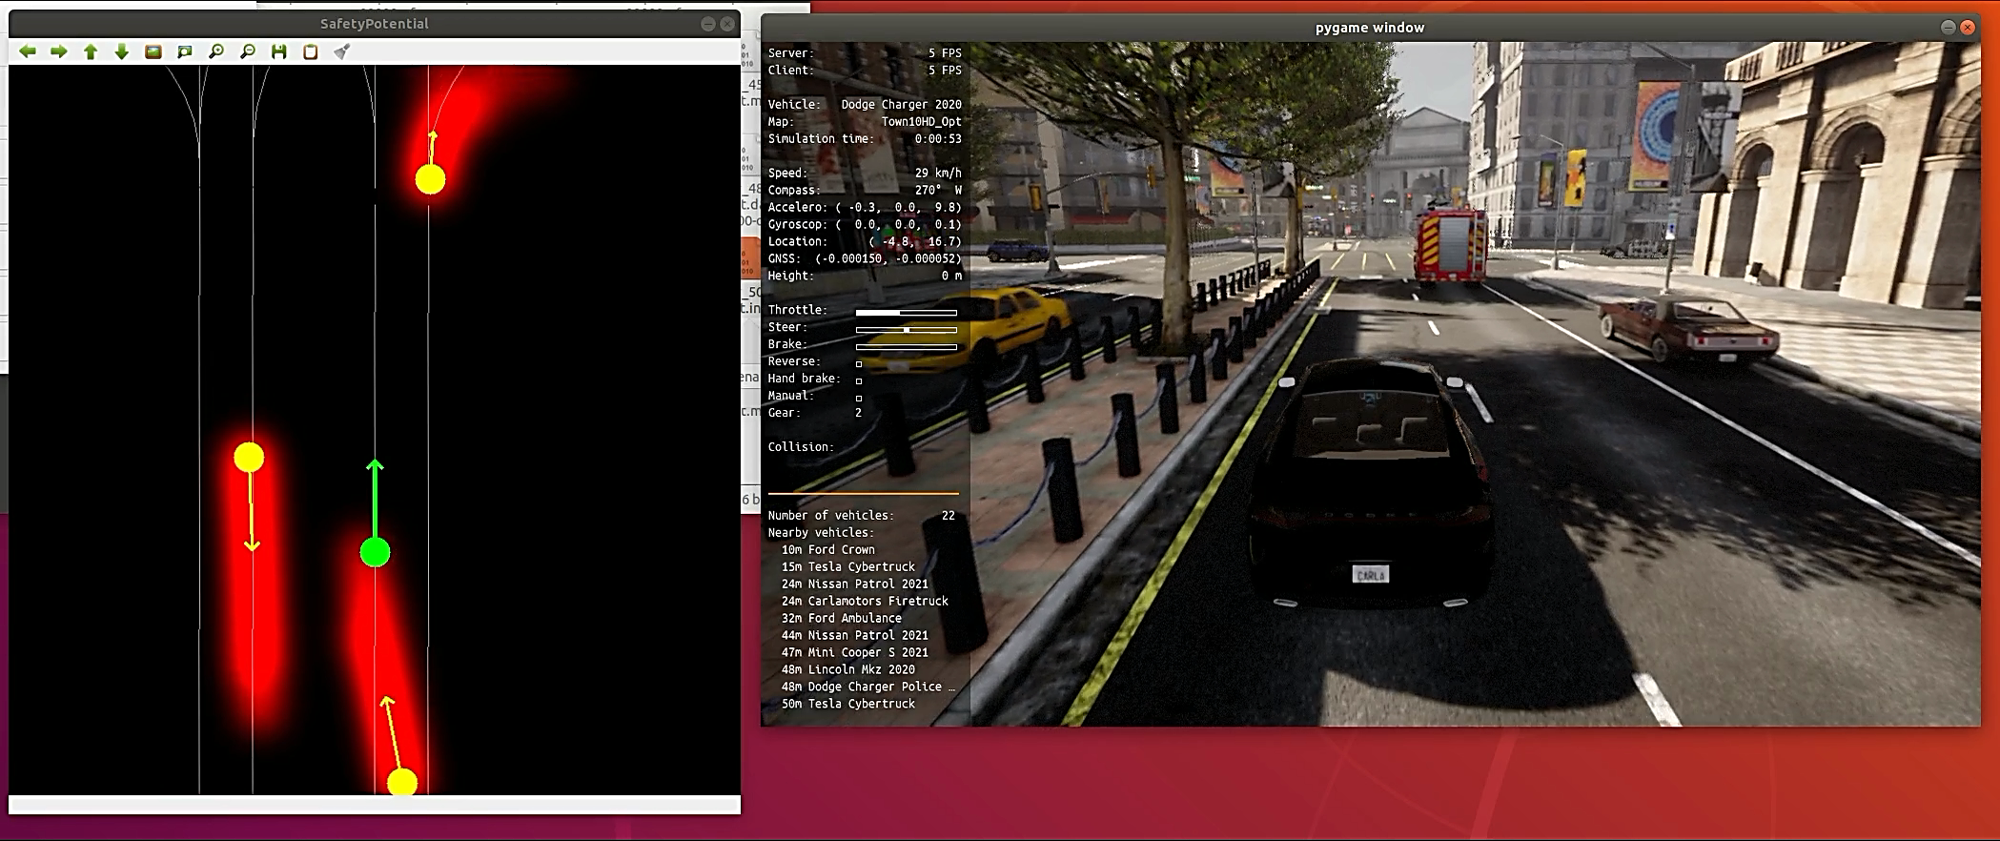Zoom out using the magnifier minus icon

pos(248,51)
